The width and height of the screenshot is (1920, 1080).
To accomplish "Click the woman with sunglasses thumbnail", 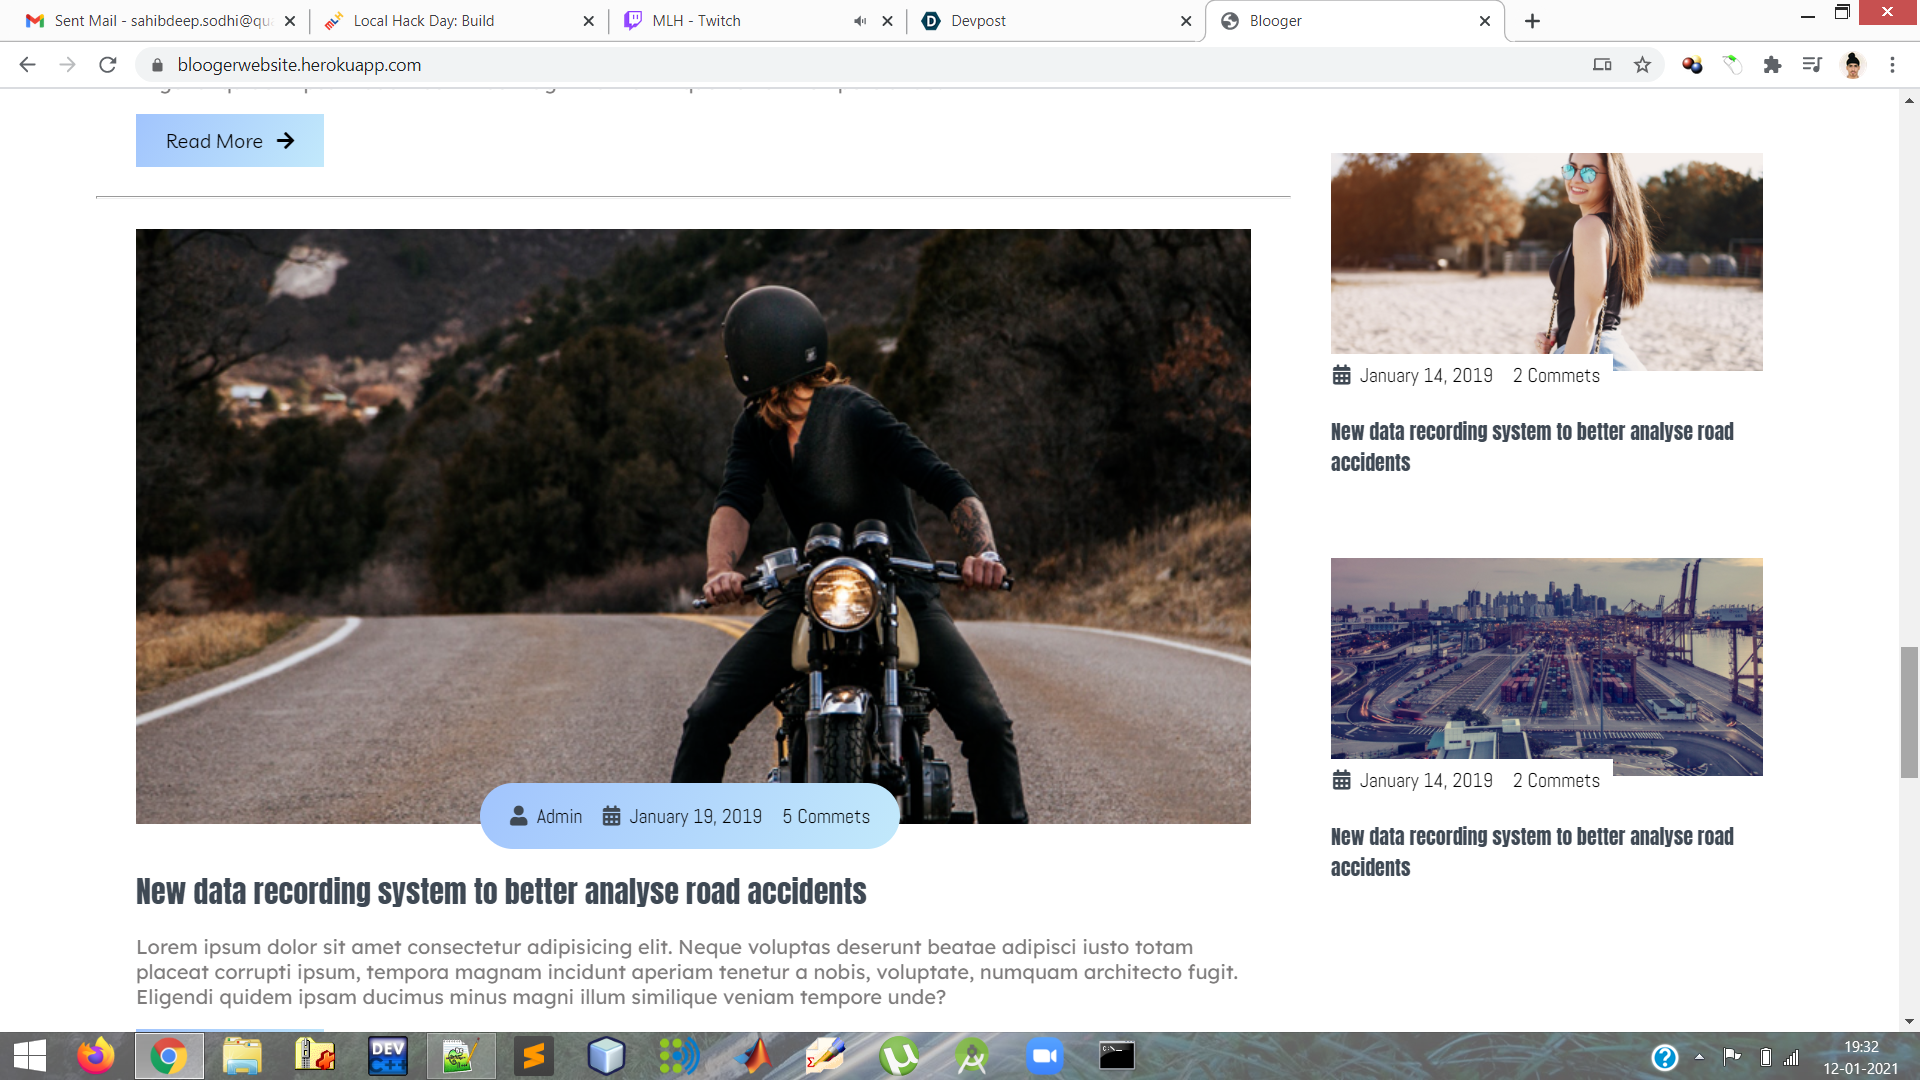I will click(1546, 261).
